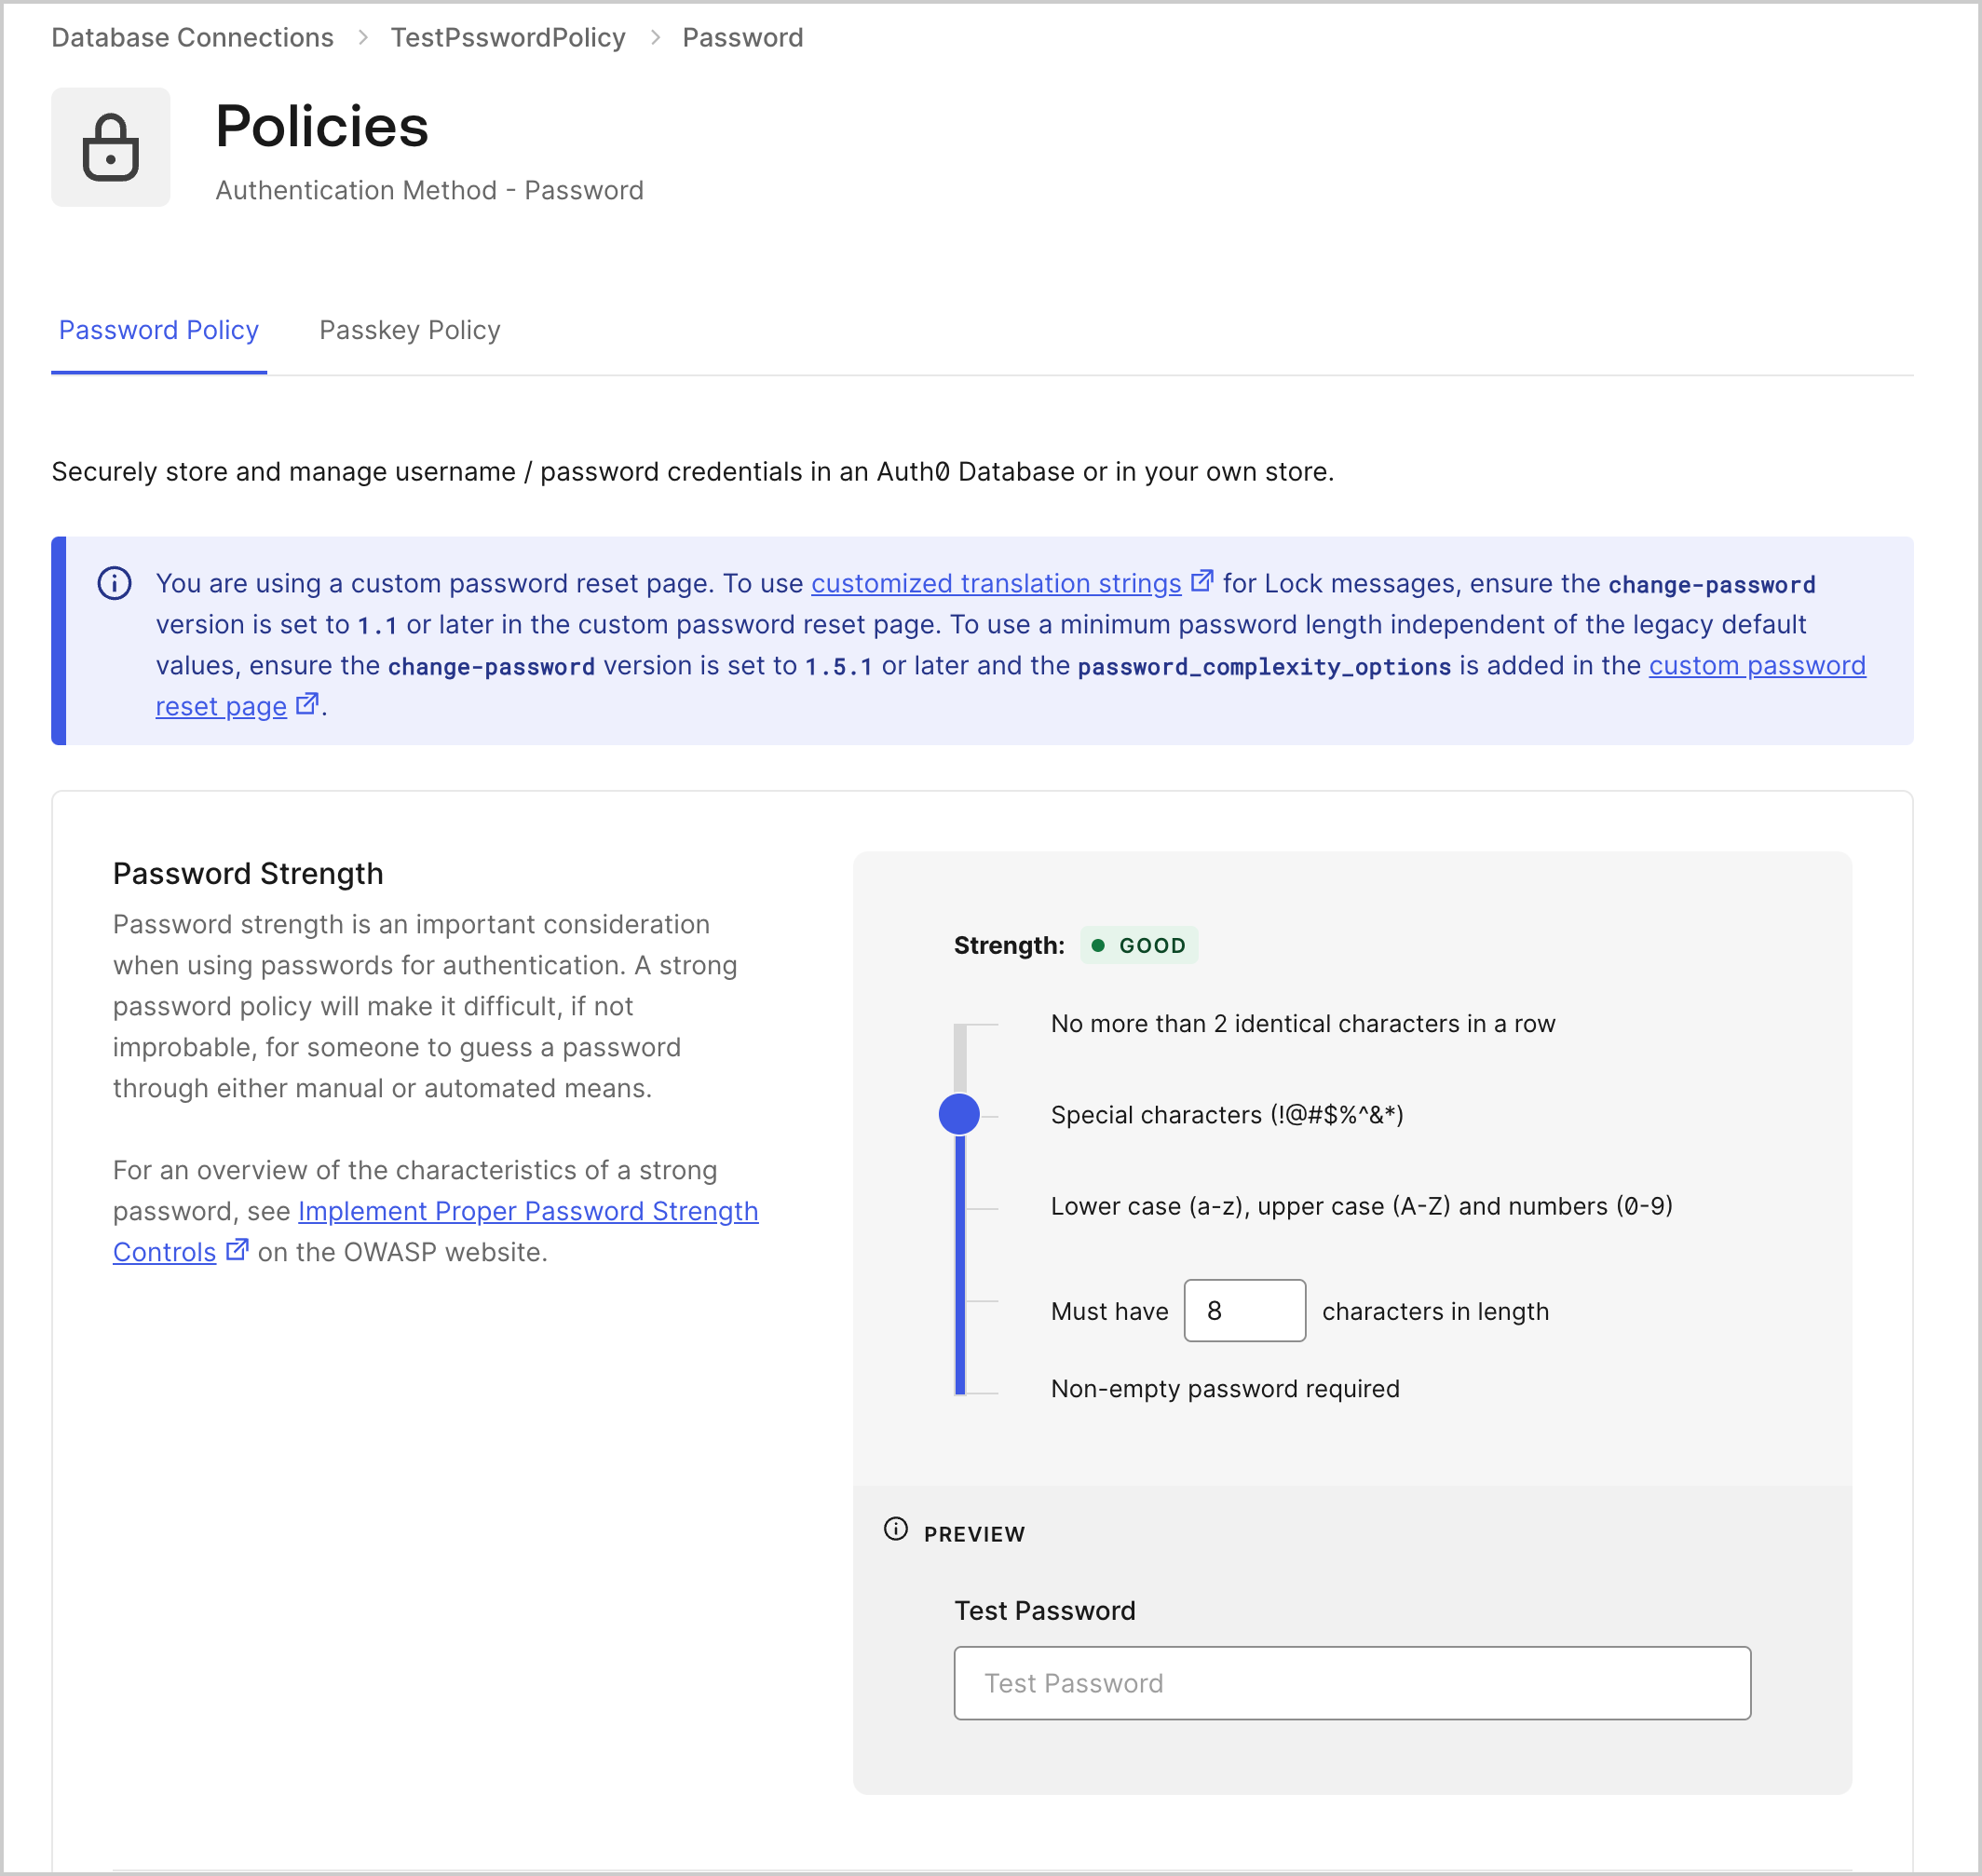Select the Password Policy tab
Screen dimensions: 1982x1876
(158, 330)
